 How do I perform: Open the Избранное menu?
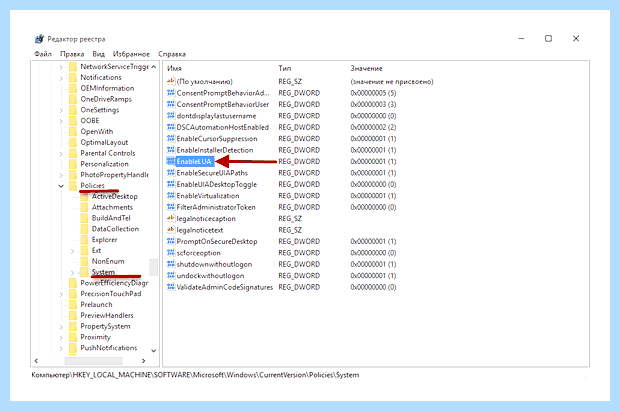click(x=131, y=54)
